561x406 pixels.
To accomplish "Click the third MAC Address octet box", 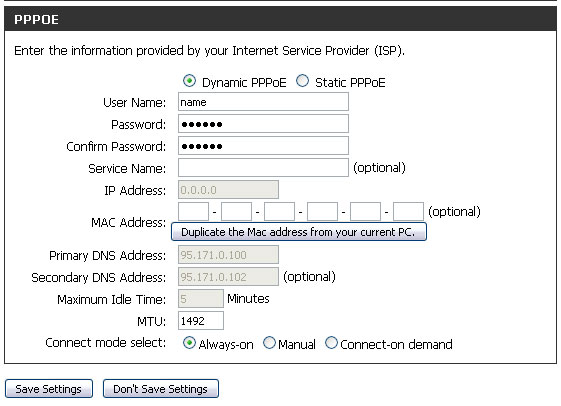I will pyautogui.click(x=279, y=211).
